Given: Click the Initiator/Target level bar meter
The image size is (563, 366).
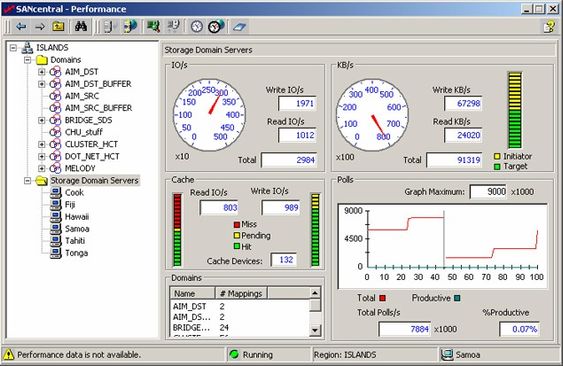Looking at the screenshot, I should [x=515, y=110].
